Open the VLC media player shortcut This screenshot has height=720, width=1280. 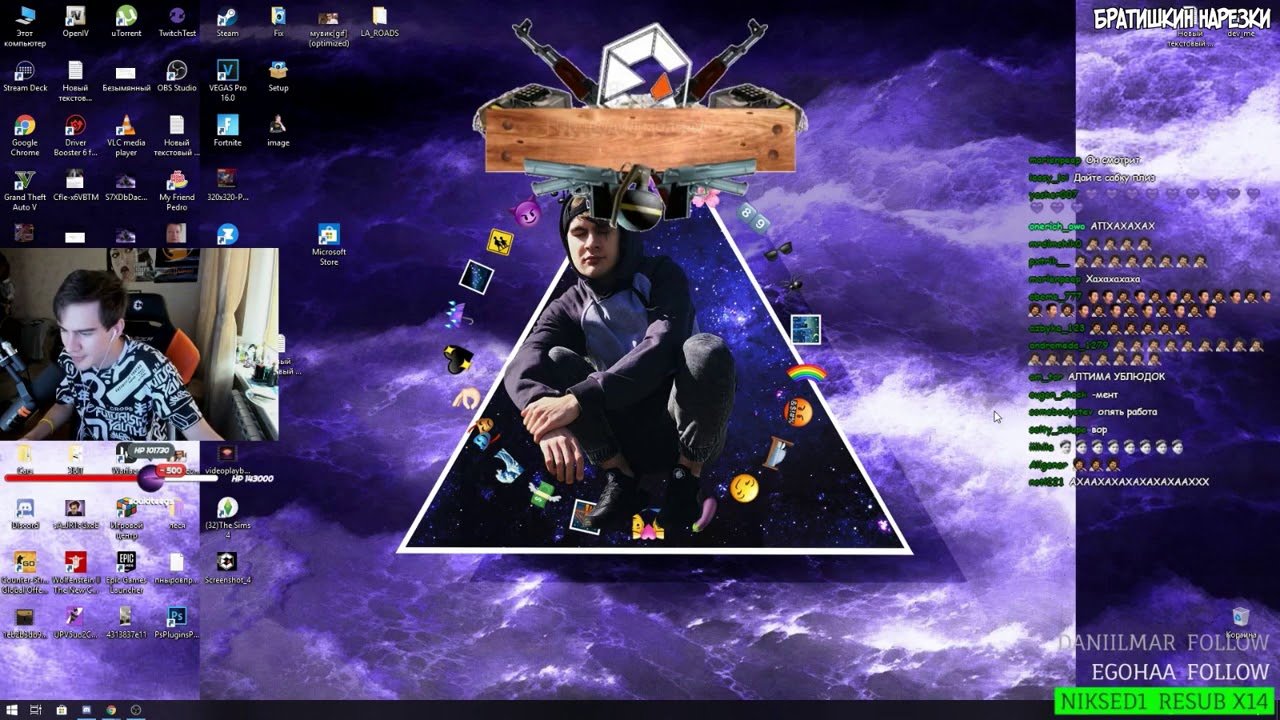click(126, 126)
